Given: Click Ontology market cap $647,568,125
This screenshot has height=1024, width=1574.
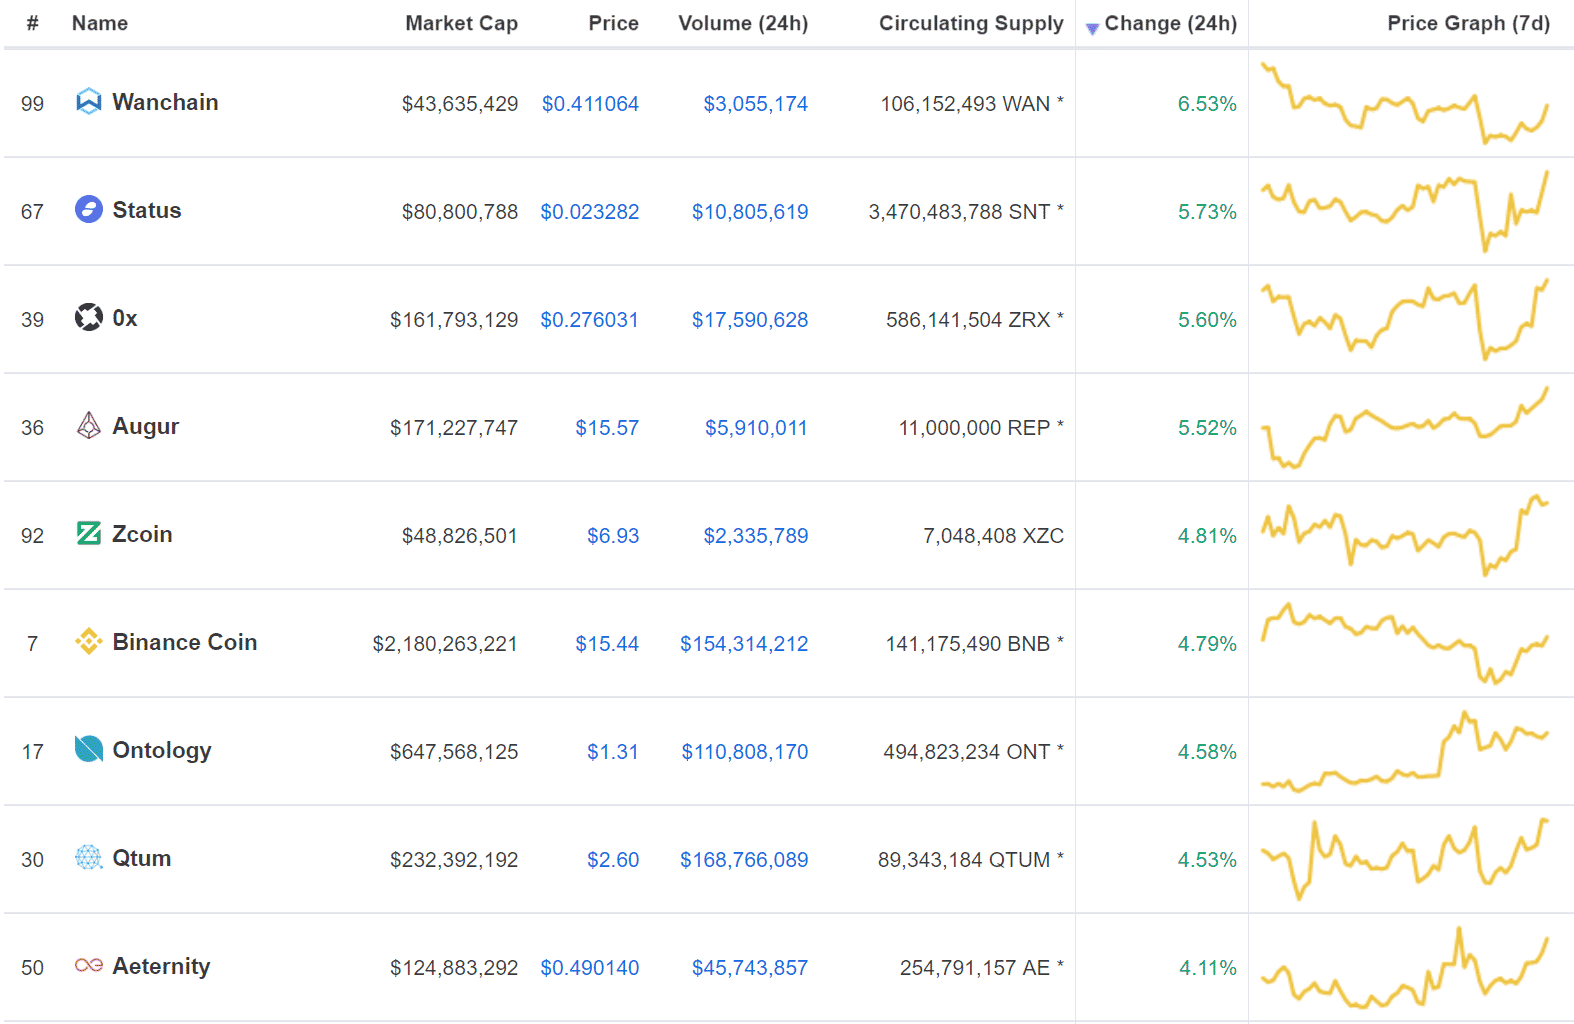Looking at the screenshot, I should (x=454, y=752).
